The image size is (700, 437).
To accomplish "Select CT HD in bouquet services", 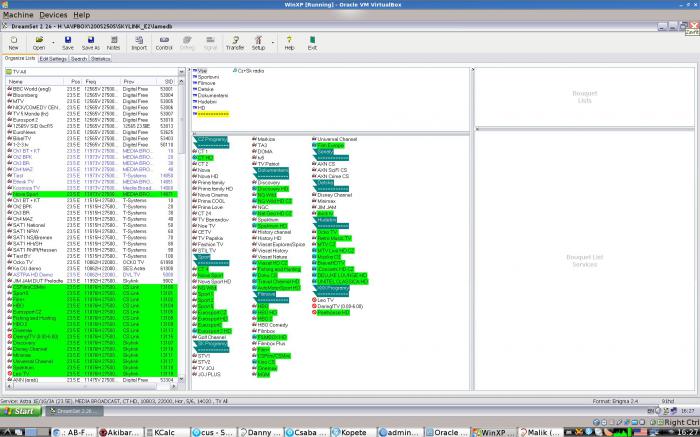I will 203,158.
